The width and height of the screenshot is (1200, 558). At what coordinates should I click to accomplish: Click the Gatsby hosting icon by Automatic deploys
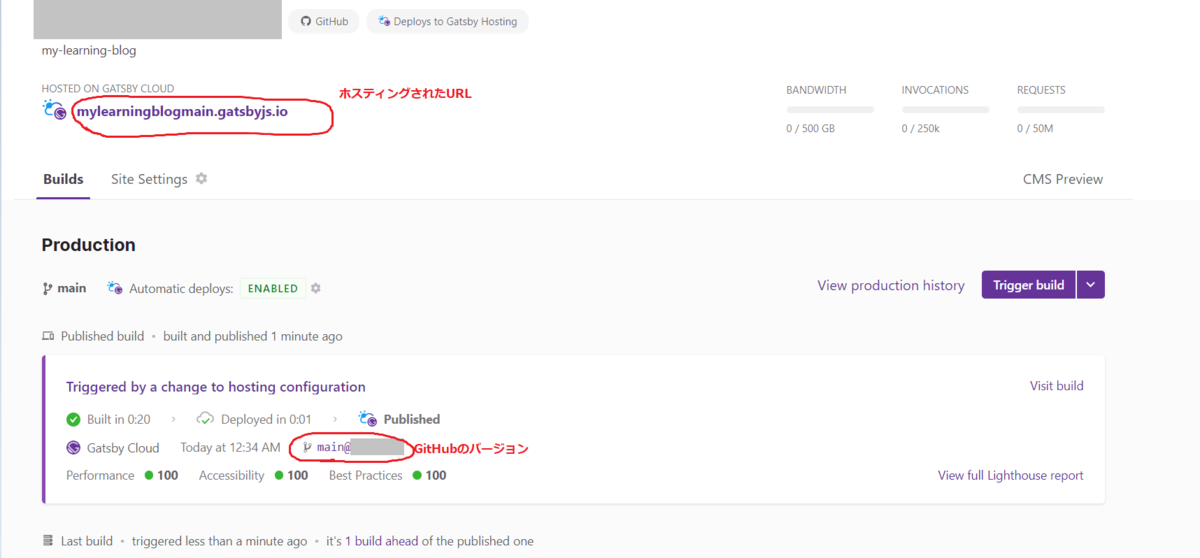[x=115, y=288]
